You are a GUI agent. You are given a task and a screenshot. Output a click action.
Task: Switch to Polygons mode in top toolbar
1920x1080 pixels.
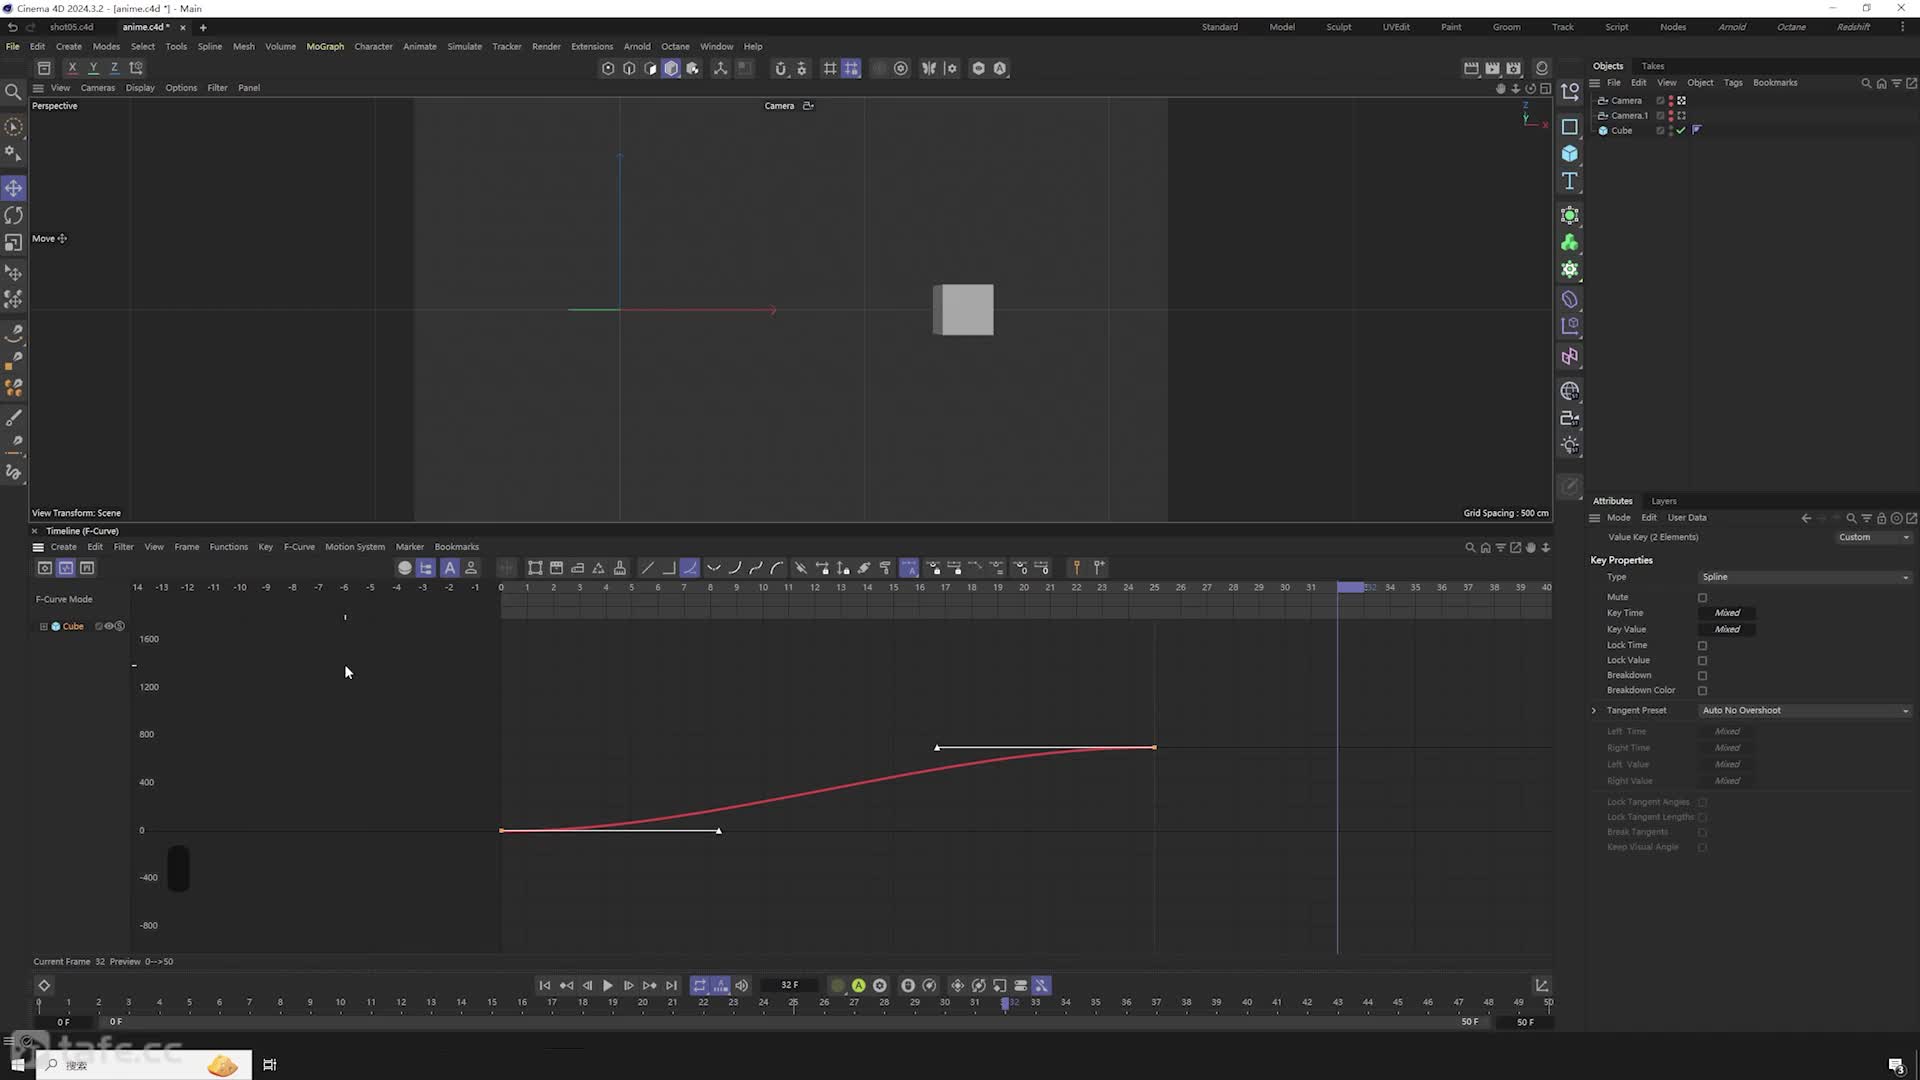coord(650,68)
